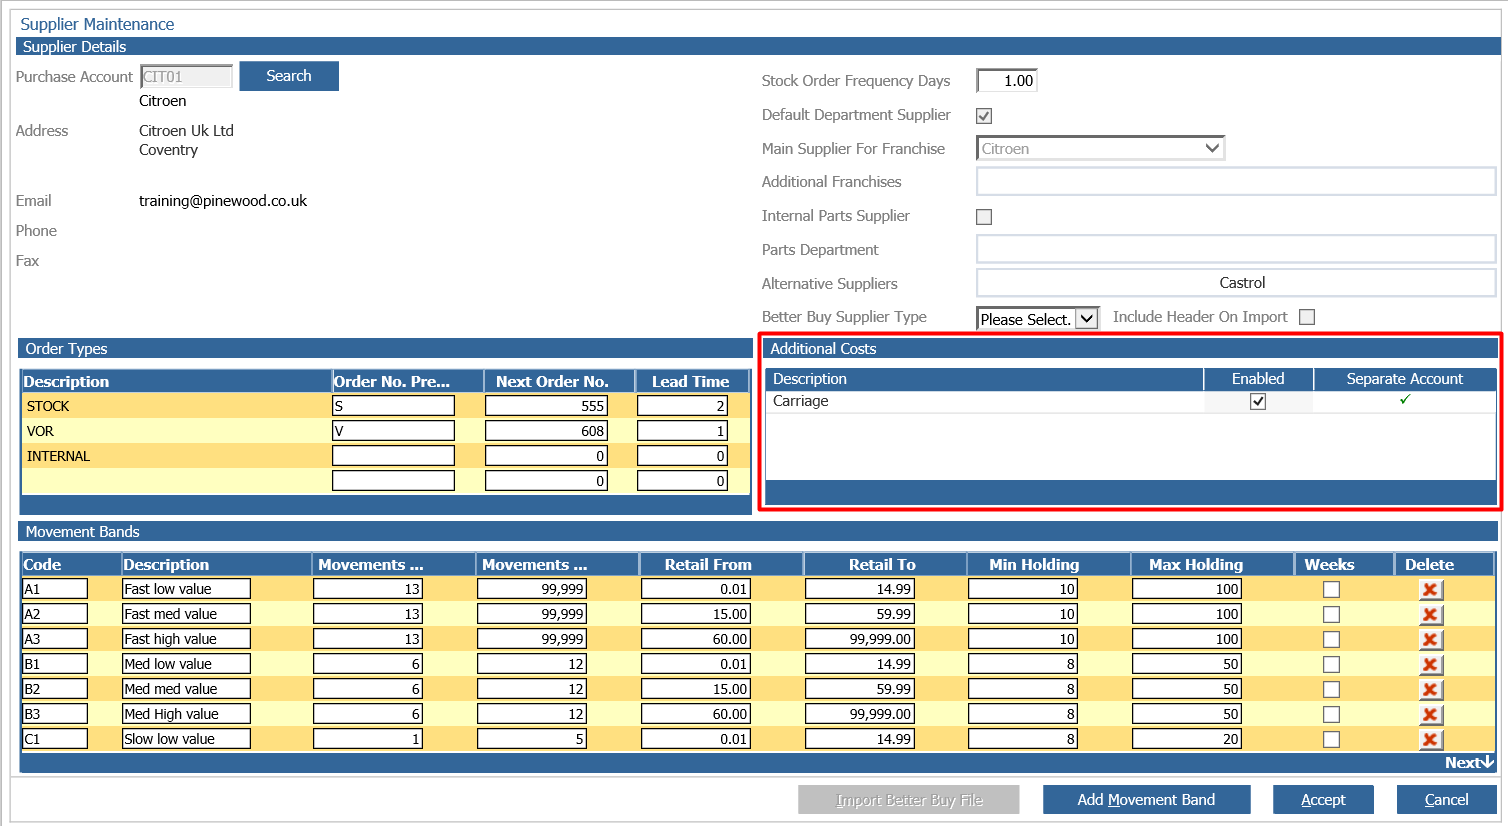Image resolution: width=1508 pixels, height=826 pixels.
Task: Tick Include Header On Import
Action: (x=1306, y=317)
